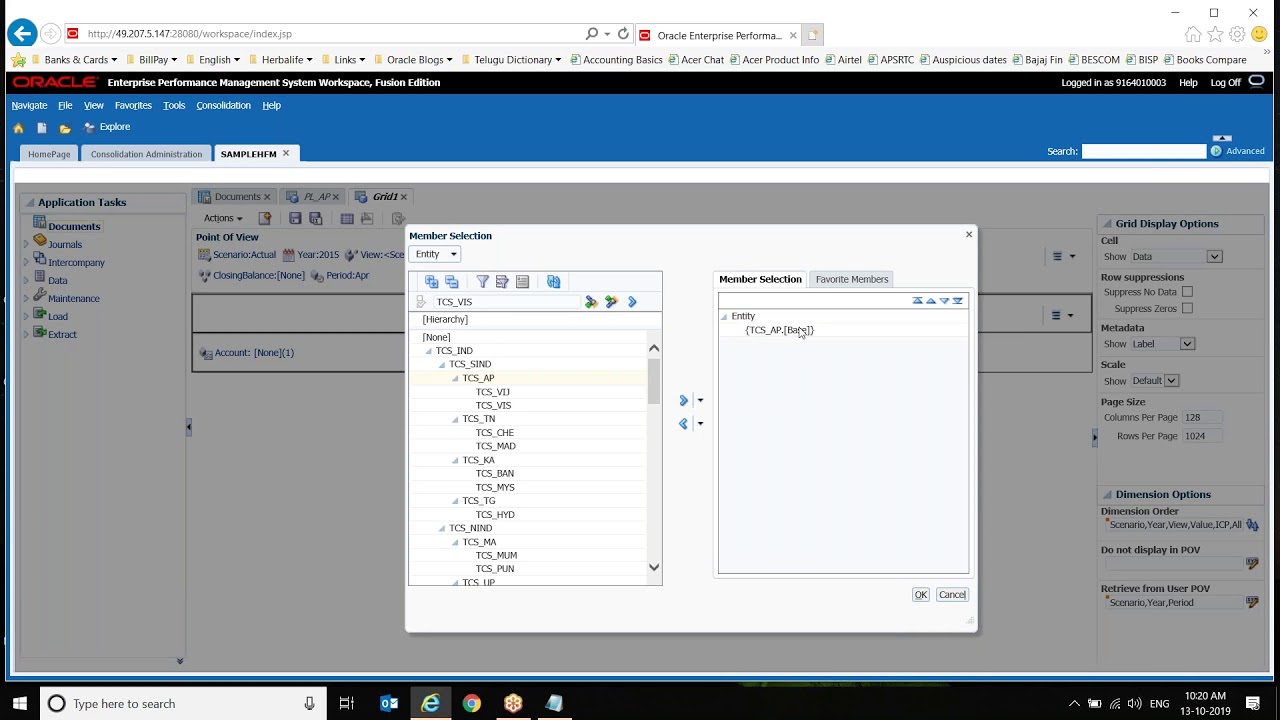Viewport: 1280px width, 720px height.
Task: Click the new grid icon next to Actions
Action: click(x=265, y=218)
